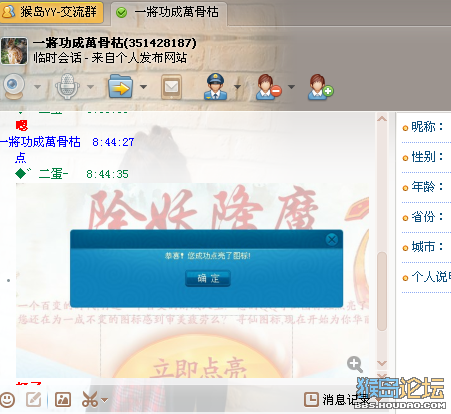Click the 立即点亮 button in image
This screenshot has width=451, height=414.
[x=199, y=367]
